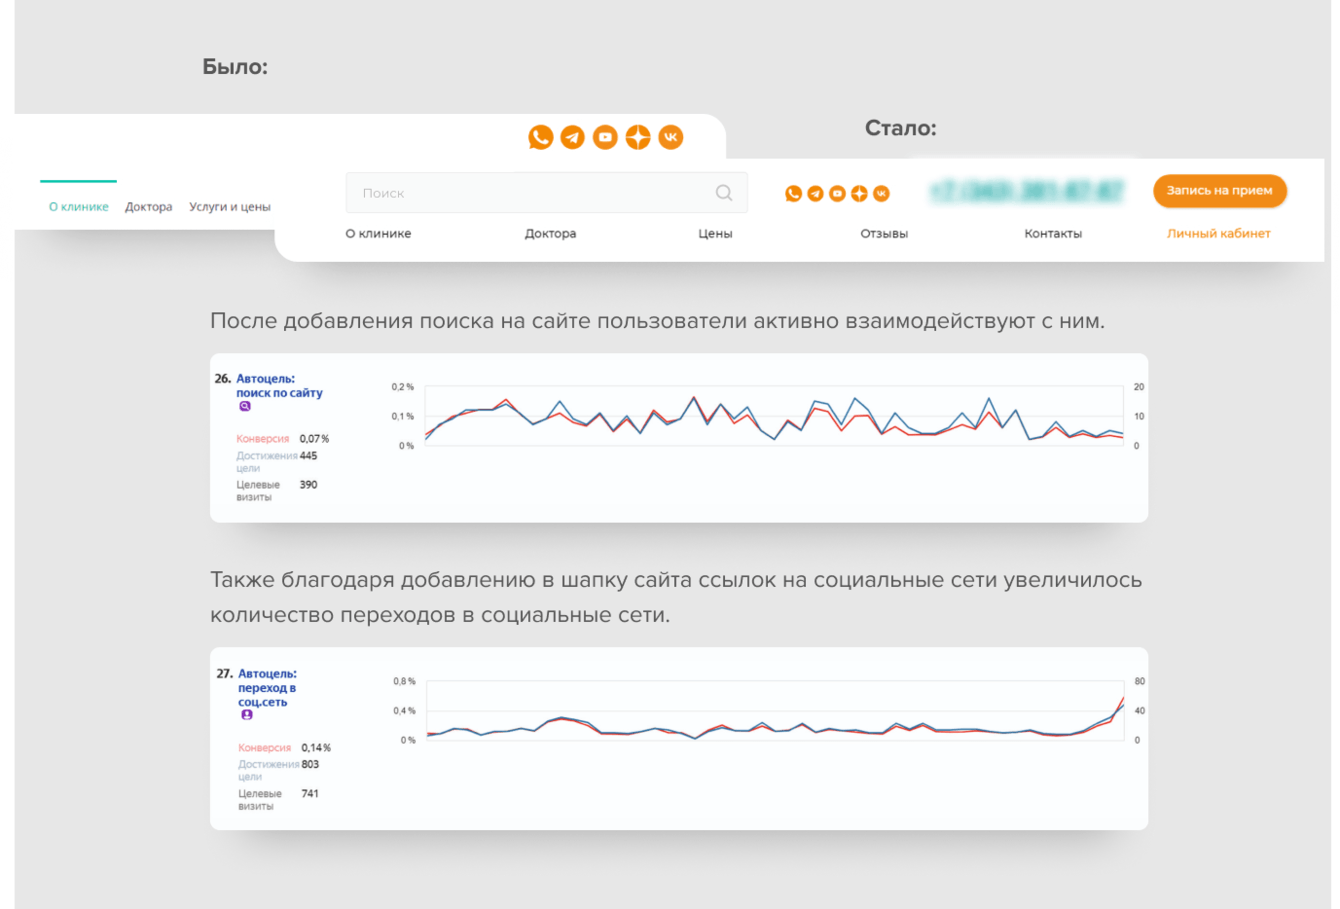The height and width of the screenshot is (909, 1340).
Task: Click the paragraph starting "После добавления поиска"
Action: [x=657, y=321]
